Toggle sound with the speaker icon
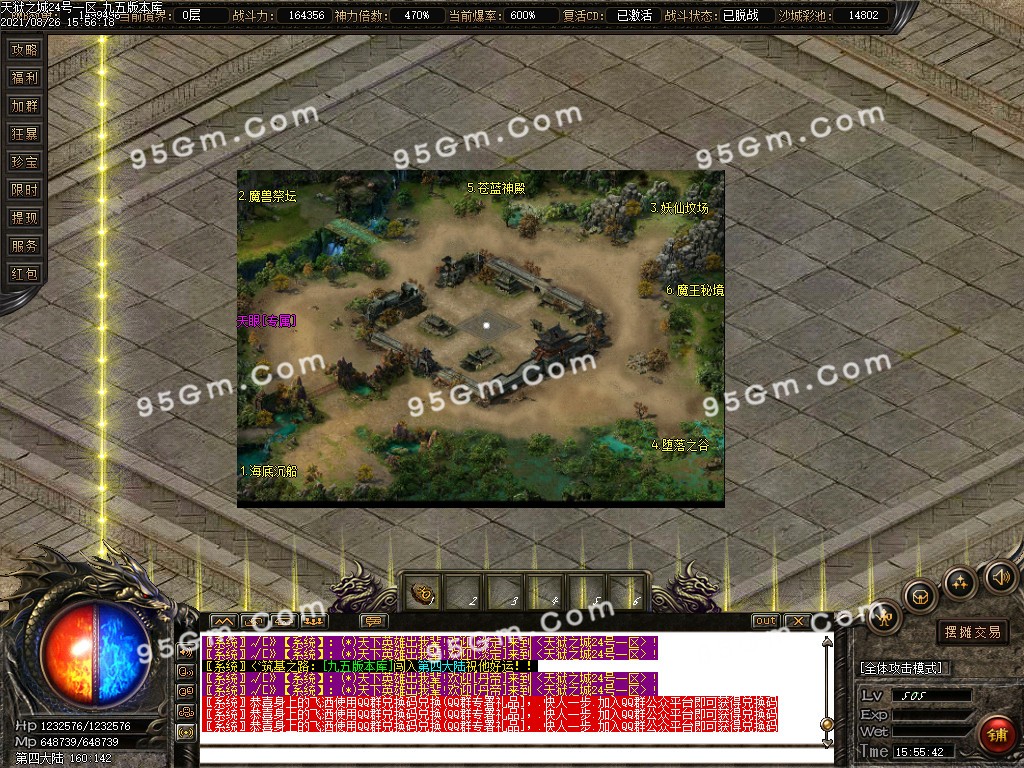 [1000, 577]
